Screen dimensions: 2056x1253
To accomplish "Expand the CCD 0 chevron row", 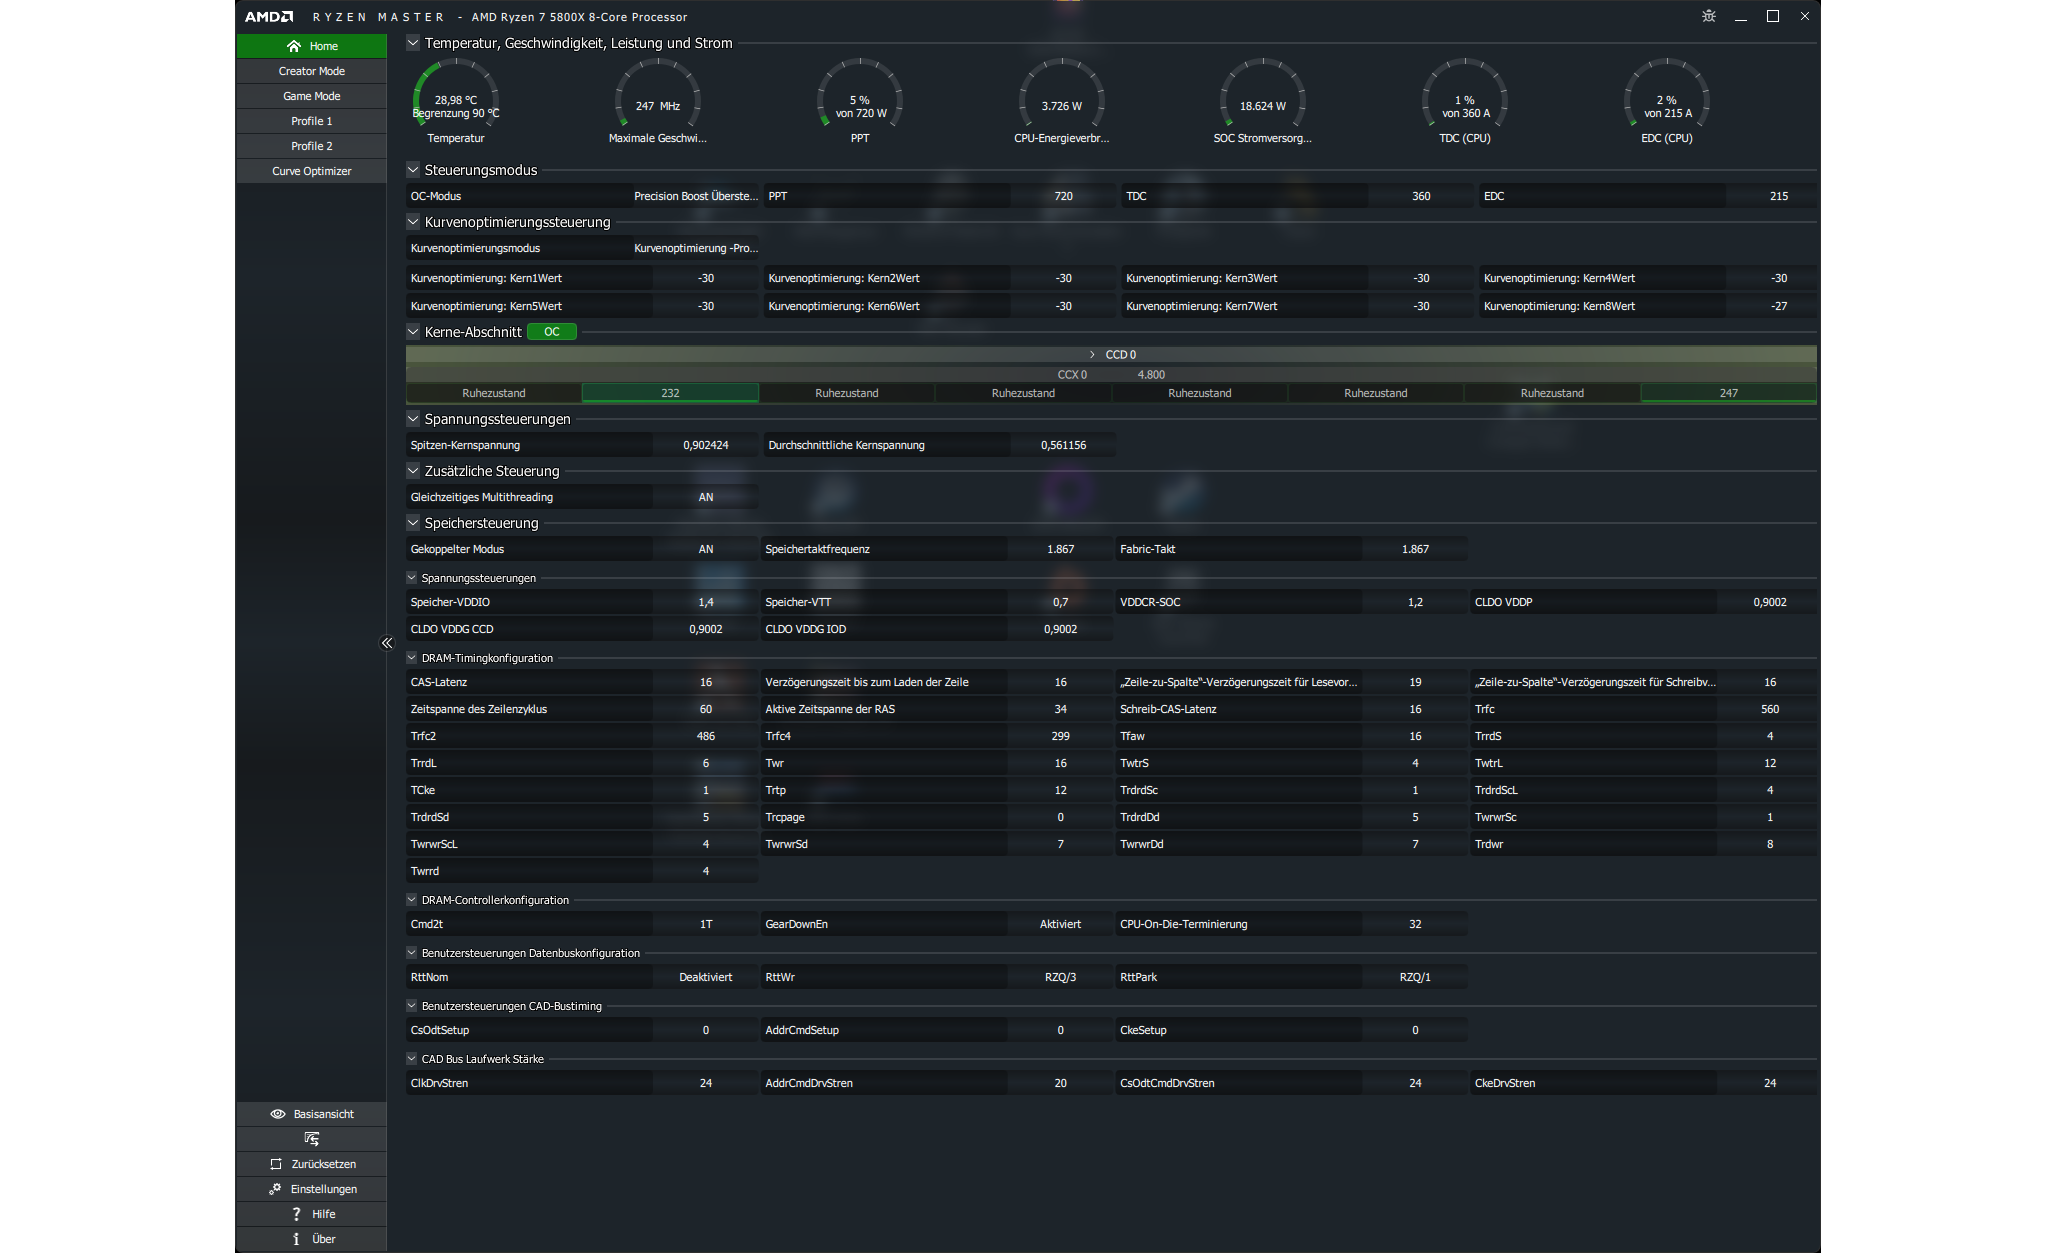I will click(1092, 355).
